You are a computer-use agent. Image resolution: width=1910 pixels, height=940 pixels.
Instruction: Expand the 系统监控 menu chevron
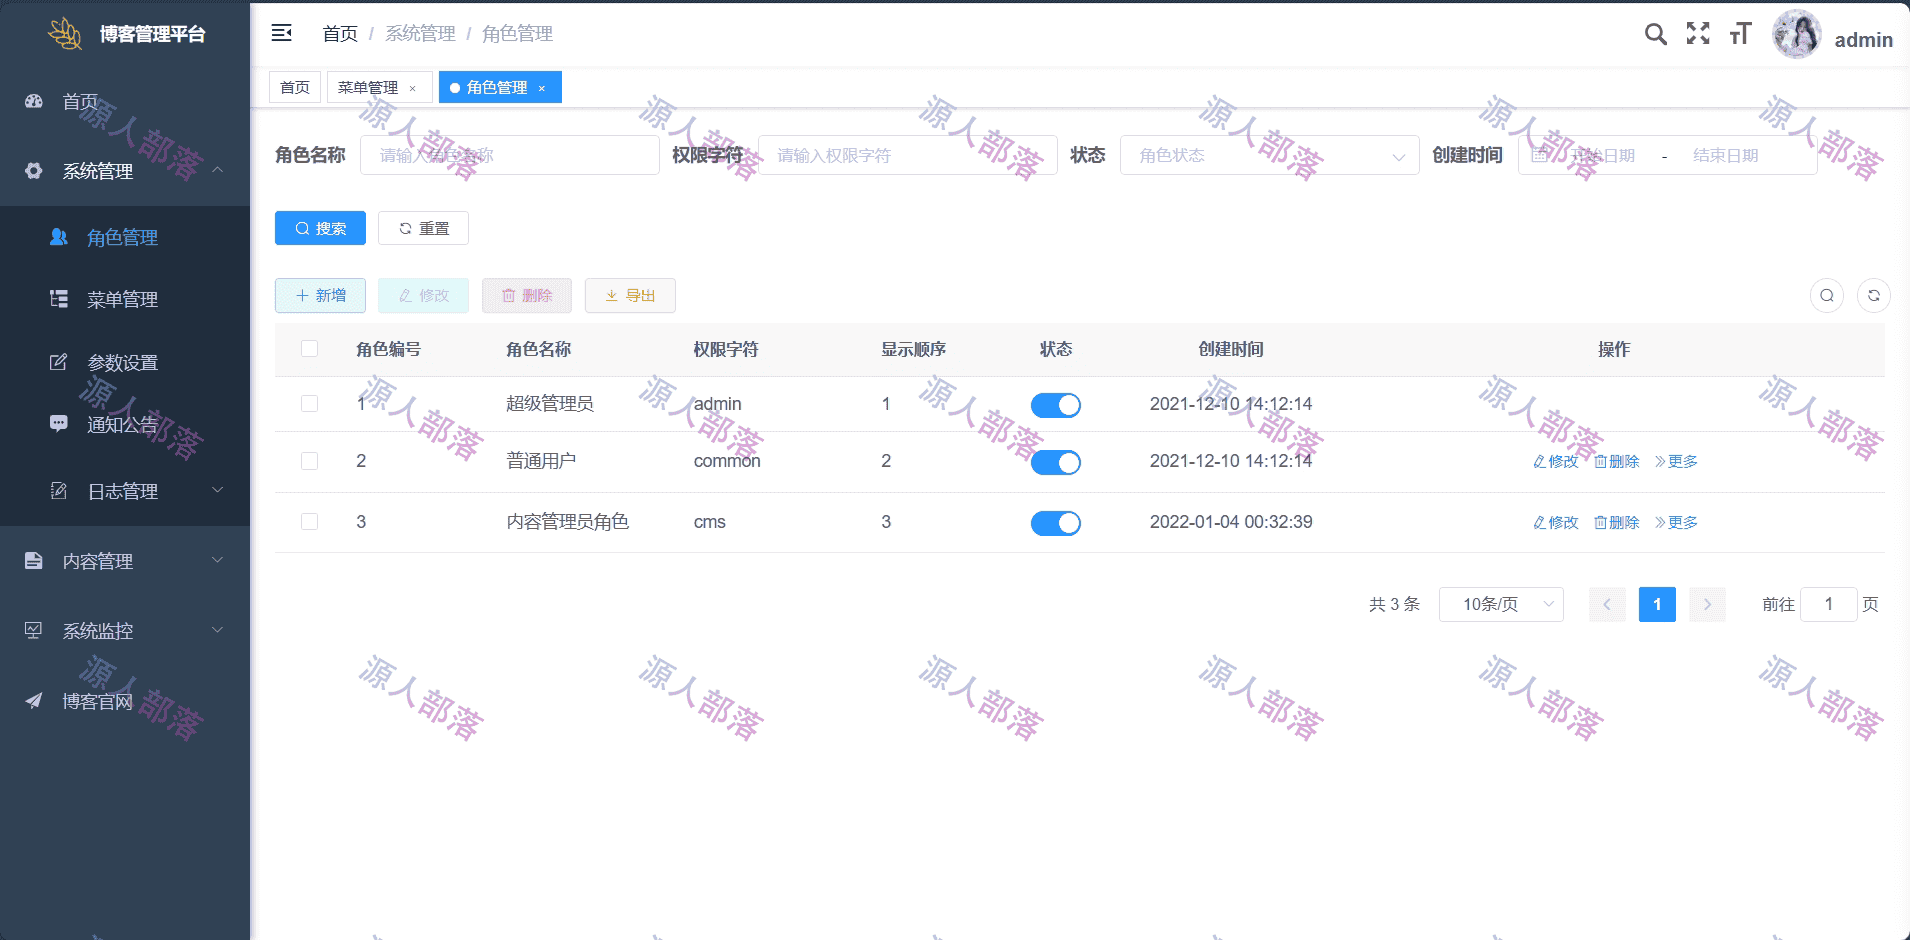[217, 630]
